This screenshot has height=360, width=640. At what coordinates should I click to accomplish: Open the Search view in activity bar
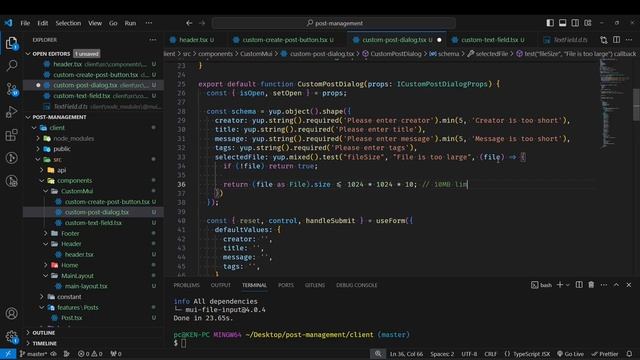[x=11, y=65]
